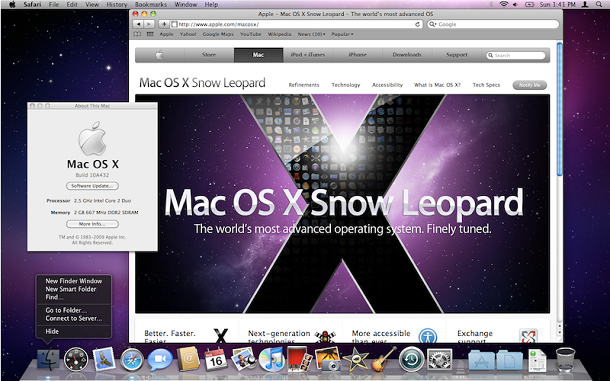Open iCal calendar icon in Dock

tap(216, 359)
